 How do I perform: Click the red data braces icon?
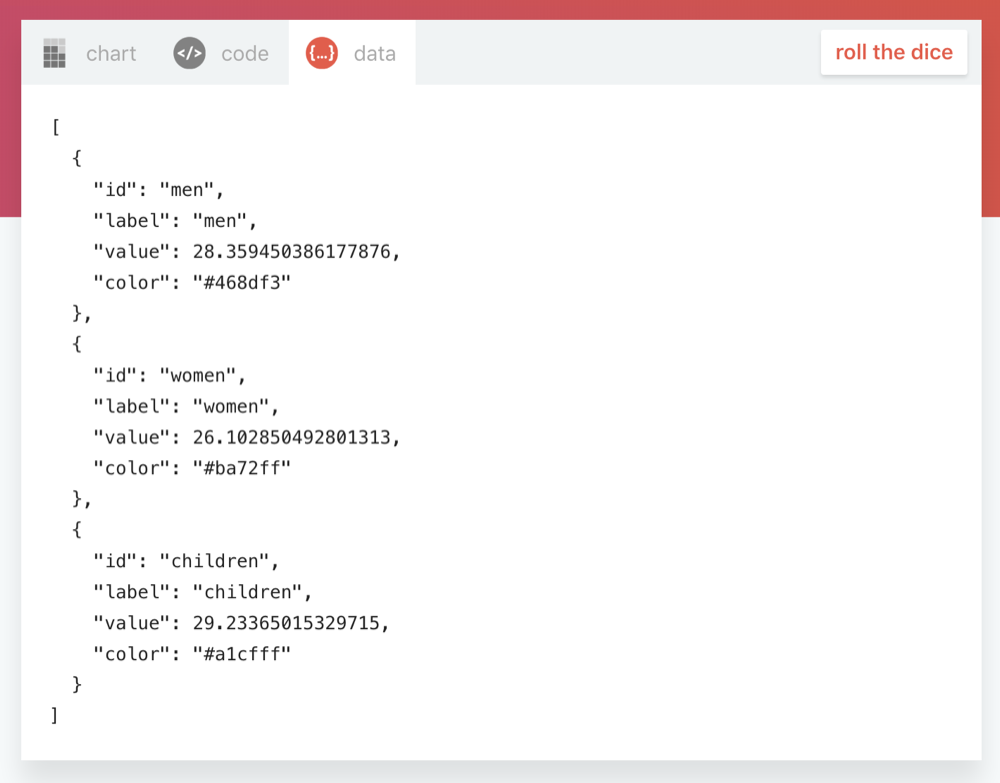321,53
